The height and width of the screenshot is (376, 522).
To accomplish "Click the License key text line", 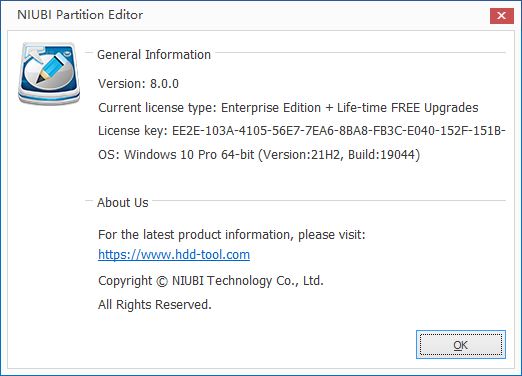I will pos(302,131).
